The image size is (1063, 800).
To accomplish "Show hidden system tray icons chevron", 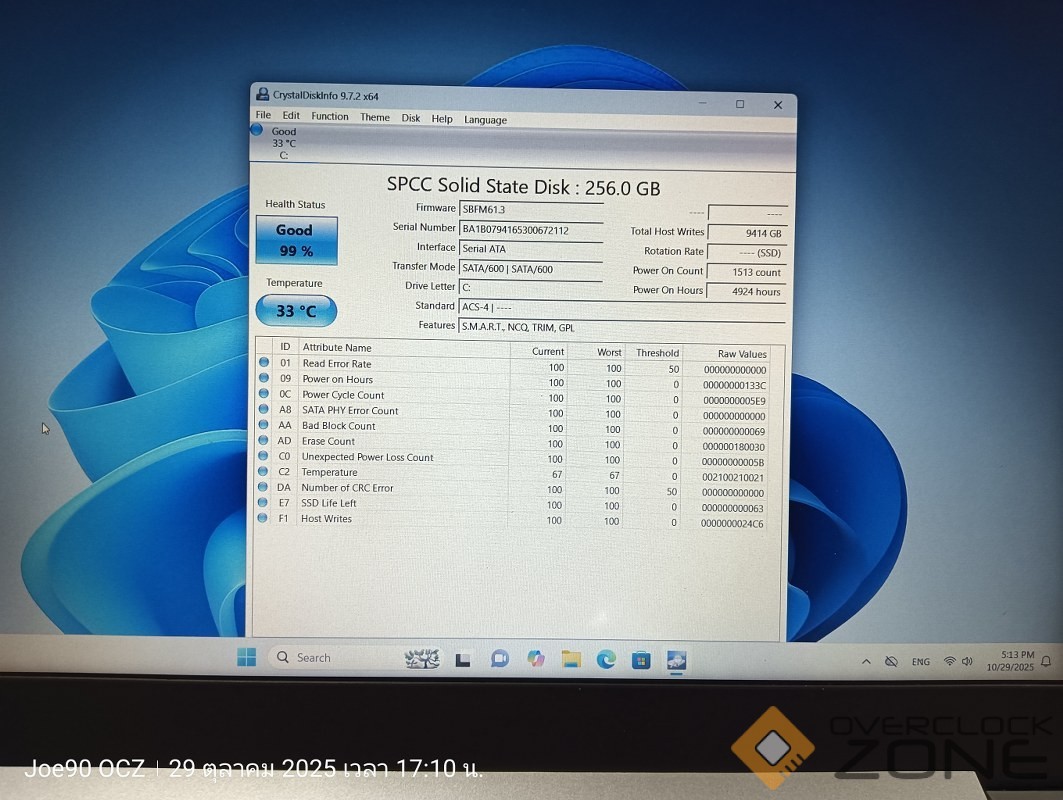I will (x=866, y=661).
